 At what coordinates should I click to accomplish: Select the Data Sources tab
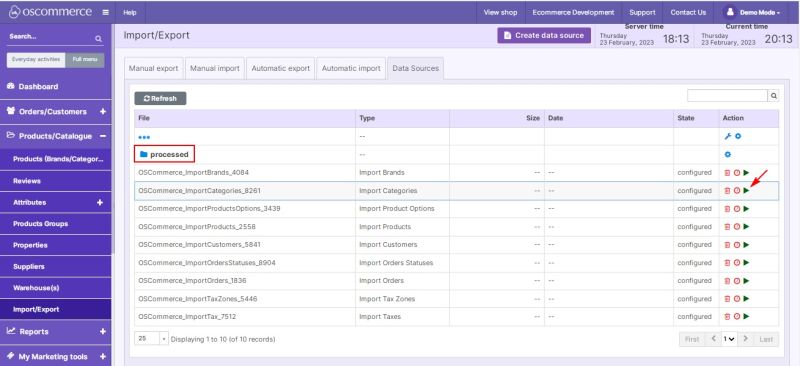pyautogui.click(x=415, y=68)
